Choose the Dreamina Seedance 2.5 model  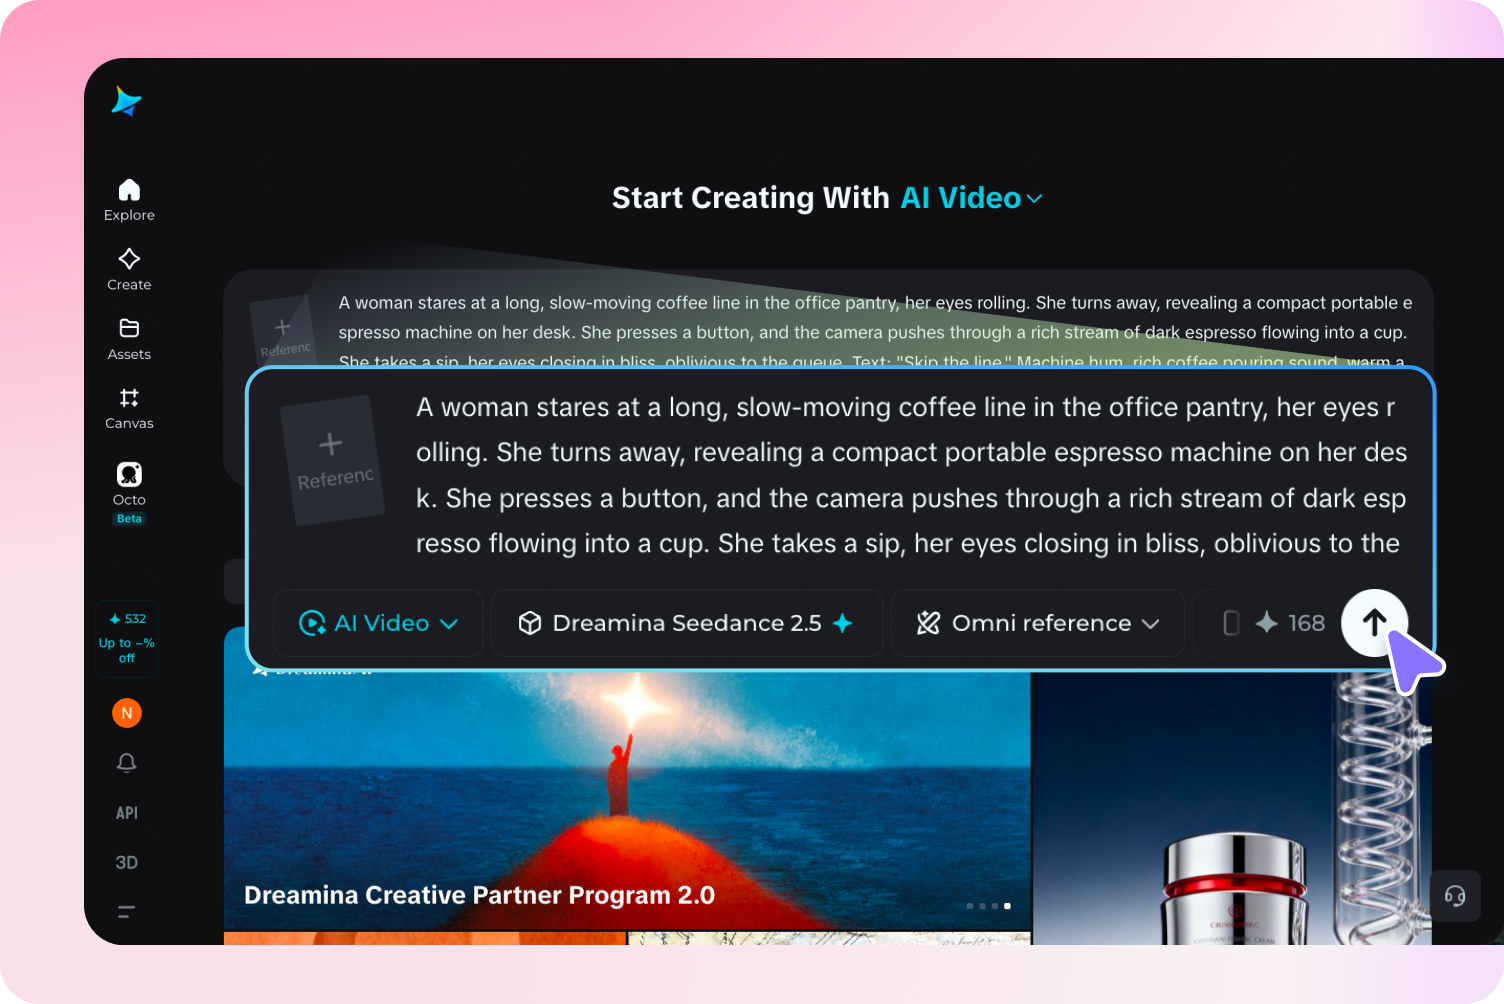click(x=687, y=623)
